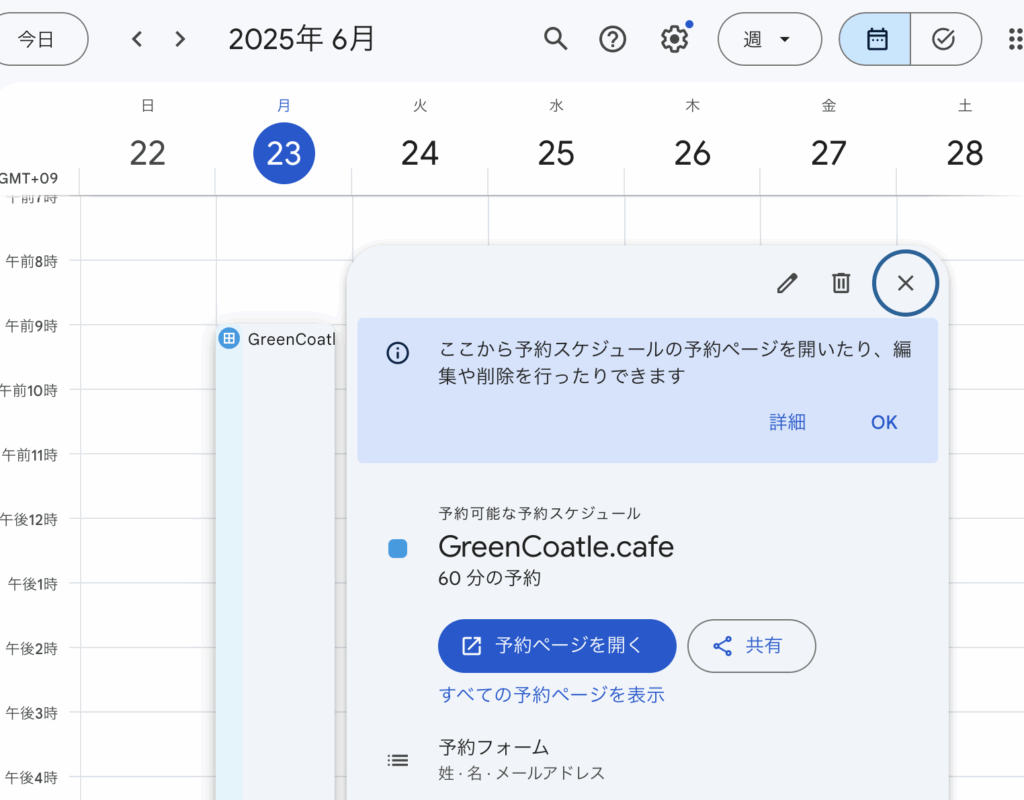This screenshot has height=800, width=1024.
Task: Click the 詳細 link in info banner
Action: click(x=787, y=423)
